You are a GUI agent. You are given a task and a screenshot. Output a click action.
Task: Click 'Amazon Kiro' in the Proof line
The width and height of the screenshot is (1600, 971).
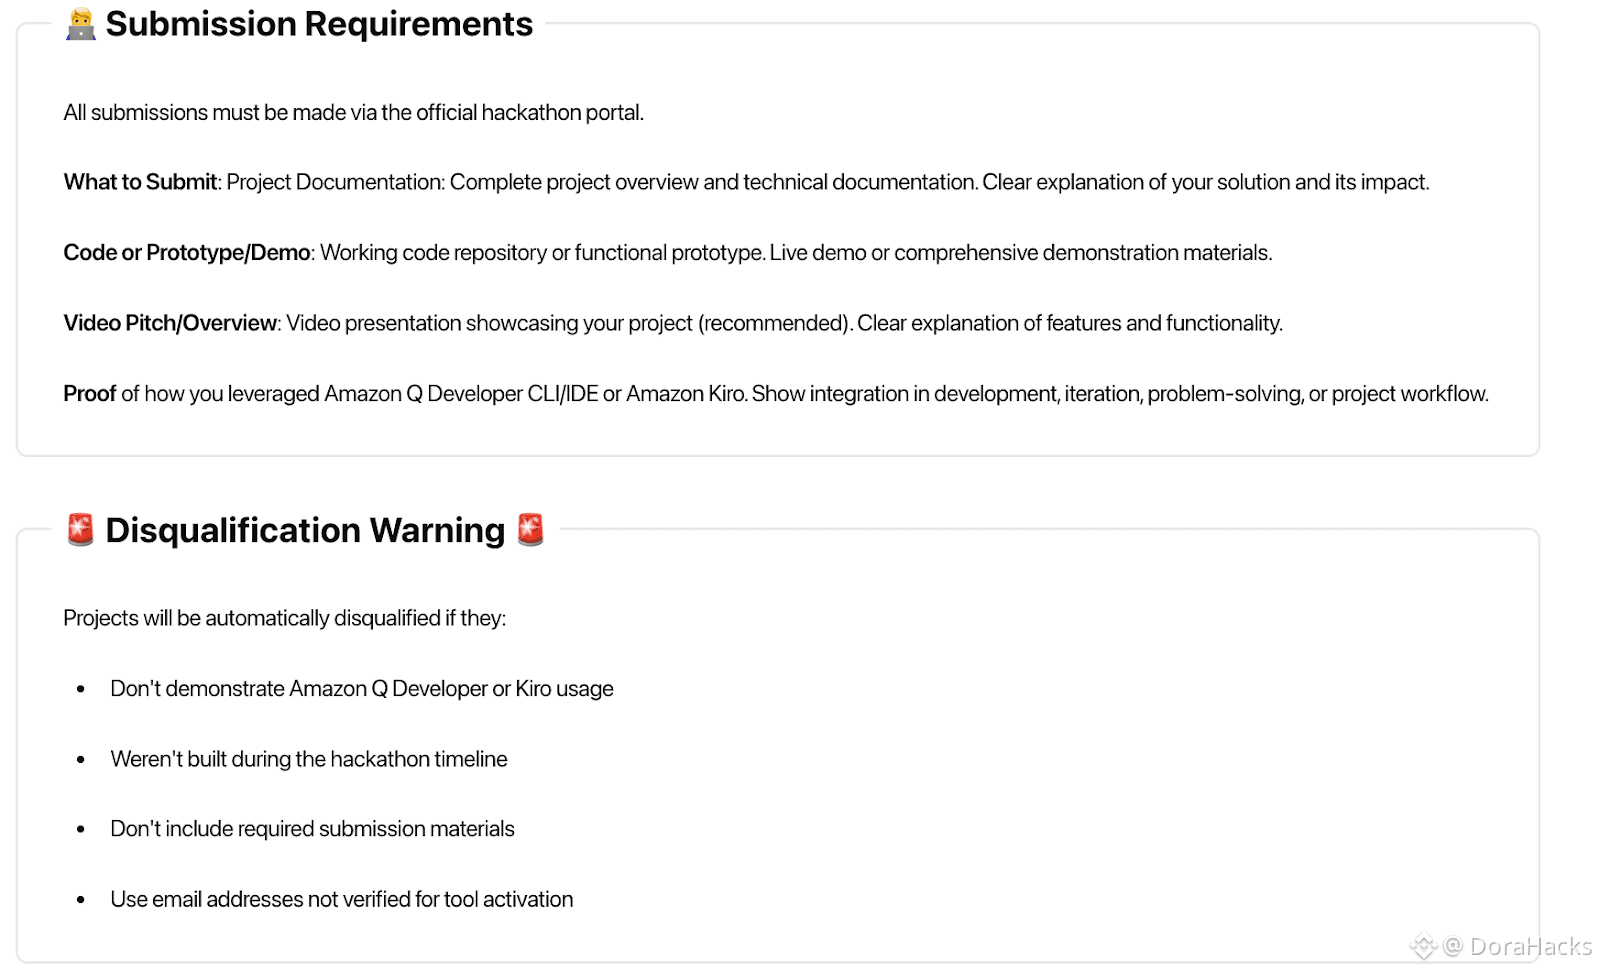pos(685,394)
